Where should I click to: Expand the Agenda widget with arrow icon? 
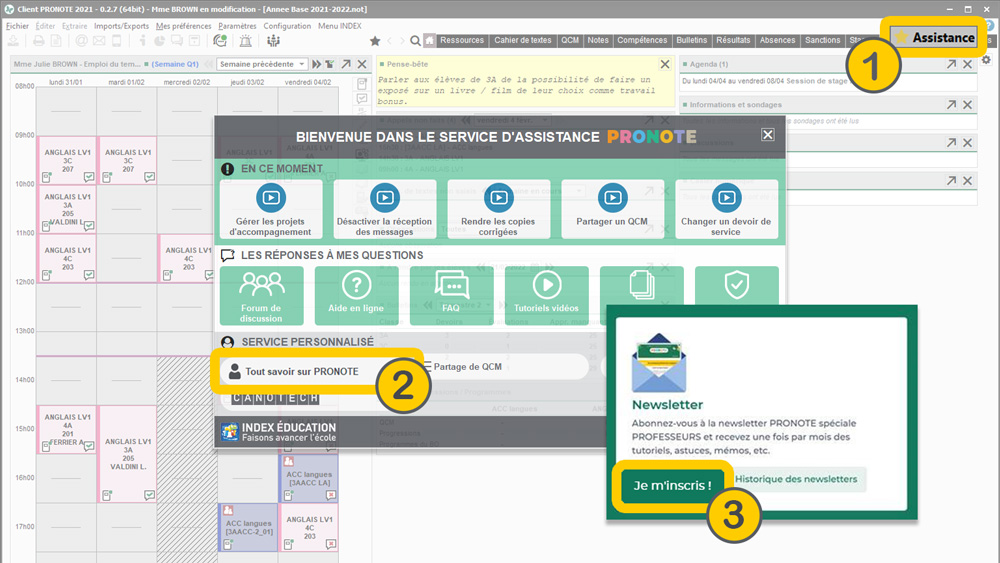[x=951, y=64]
